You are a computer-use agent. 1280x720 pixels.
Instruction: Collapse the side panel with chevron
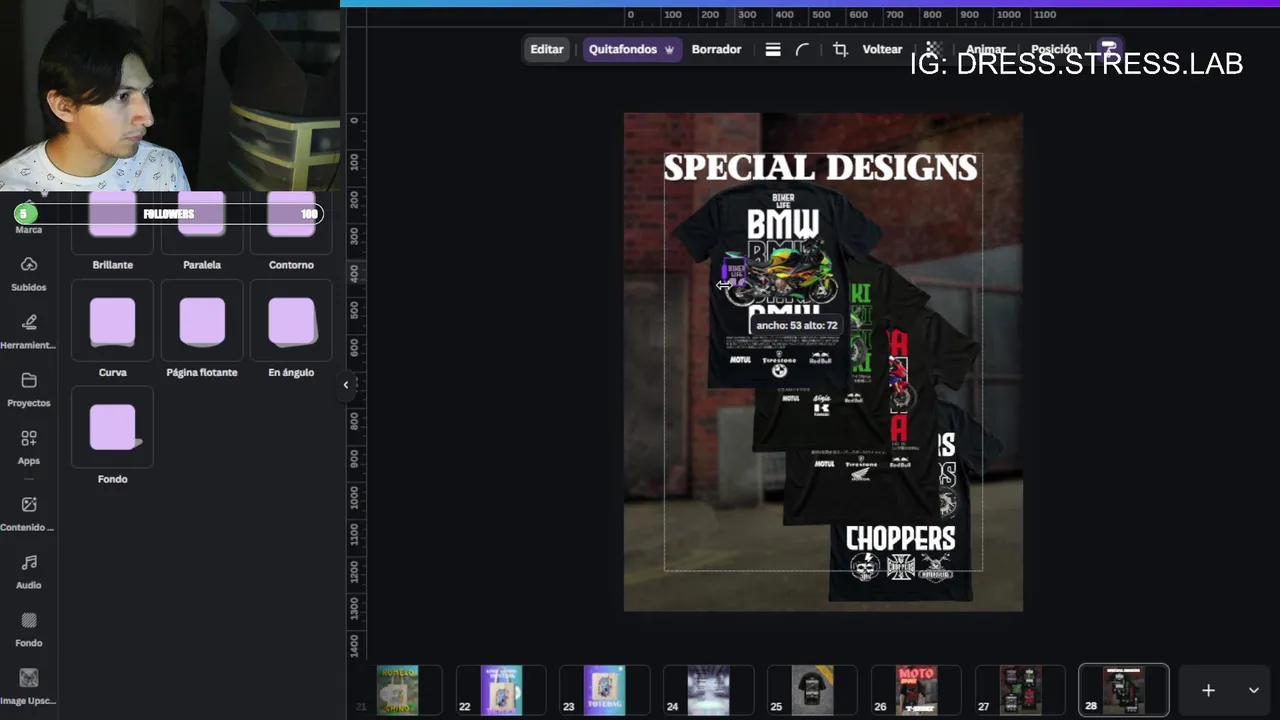[346, 385]
